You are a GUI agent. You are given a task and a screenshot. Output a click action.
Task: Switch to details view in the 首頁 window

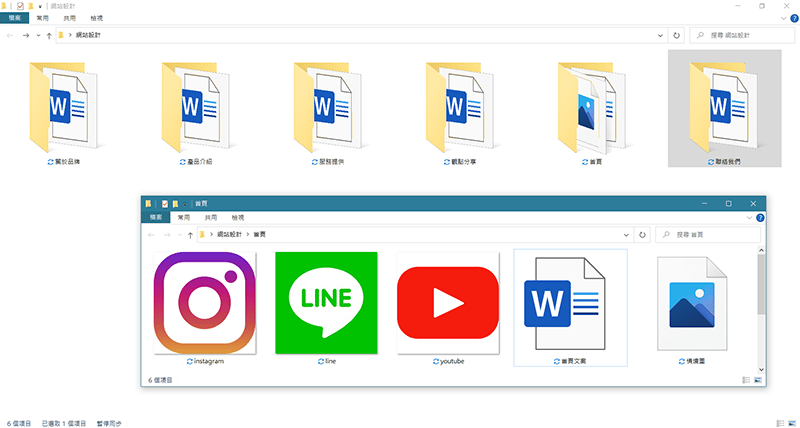tap(746, 380)
